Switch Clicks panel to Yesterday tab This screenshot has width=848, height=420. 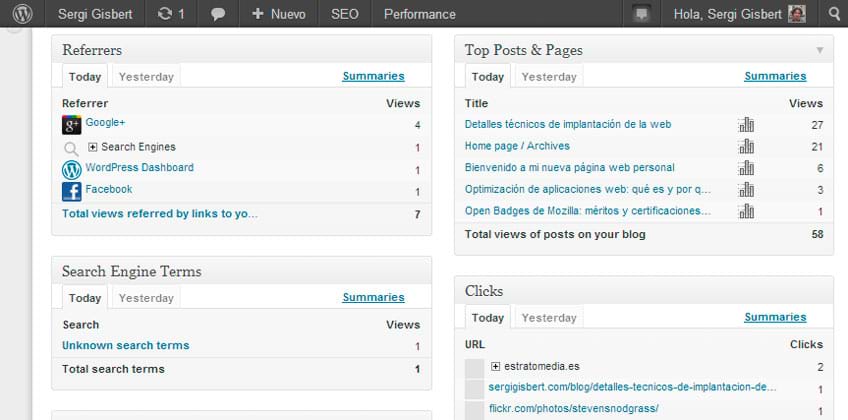pyautogui.click(x=549, y=318)
